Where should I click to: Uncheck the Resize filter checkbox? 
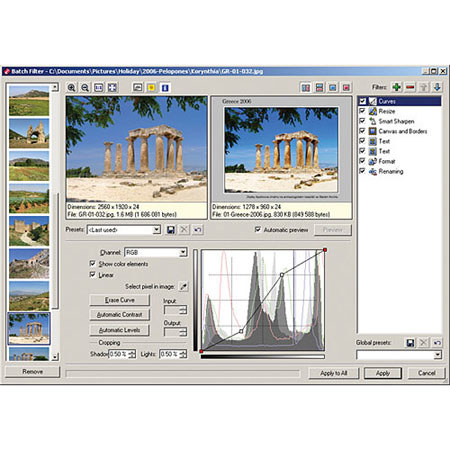tap(362, 111)
